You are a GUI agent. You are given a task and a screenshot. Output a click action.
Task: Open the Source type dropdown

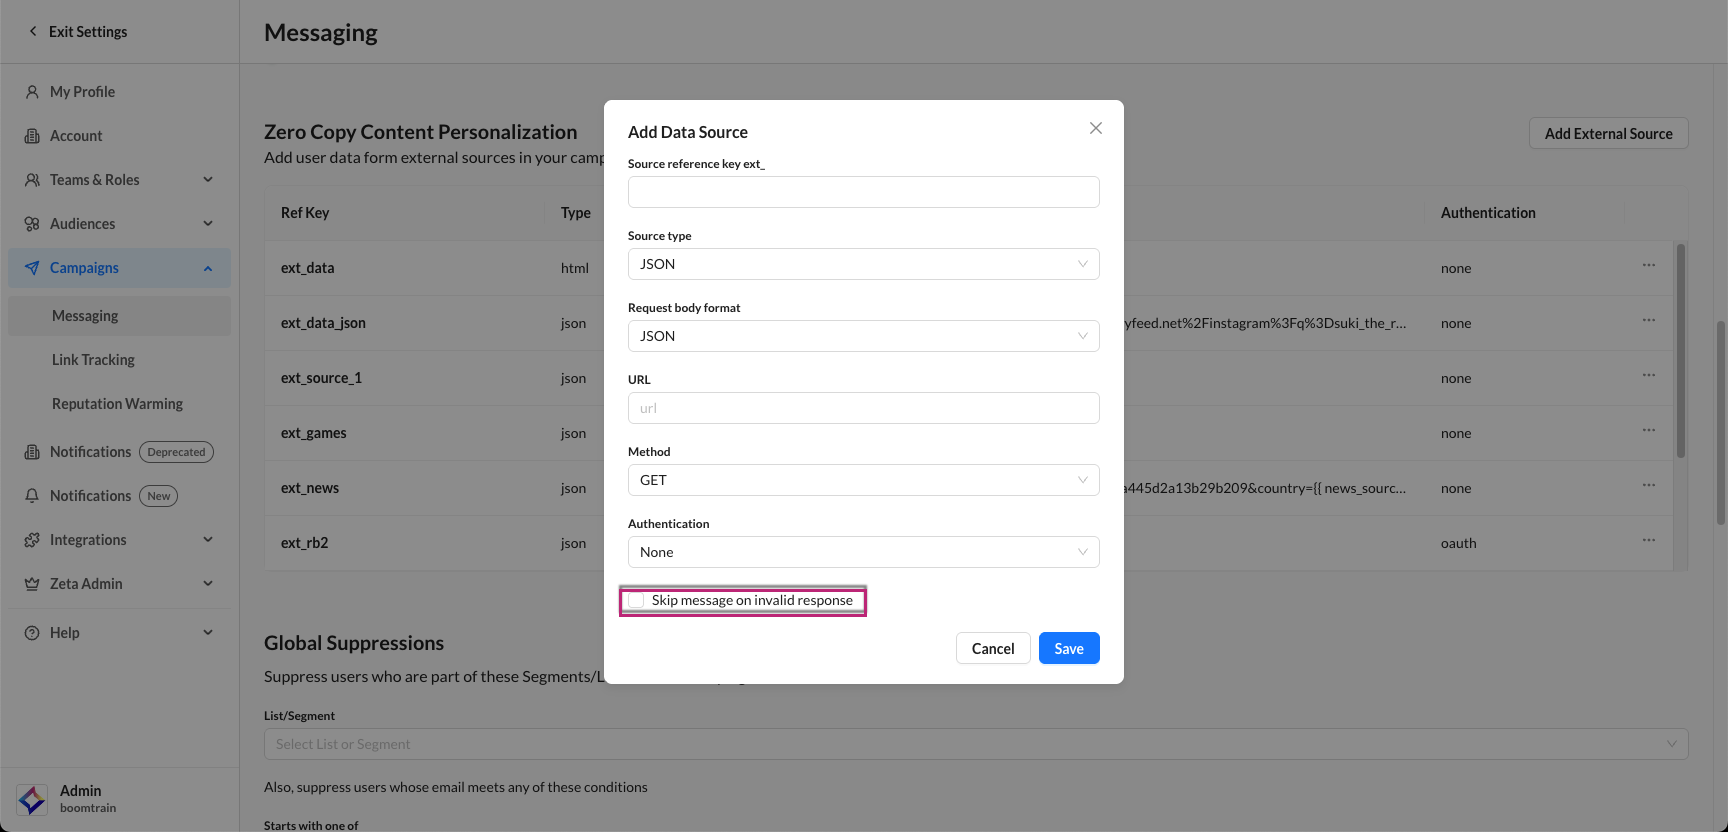863,264
